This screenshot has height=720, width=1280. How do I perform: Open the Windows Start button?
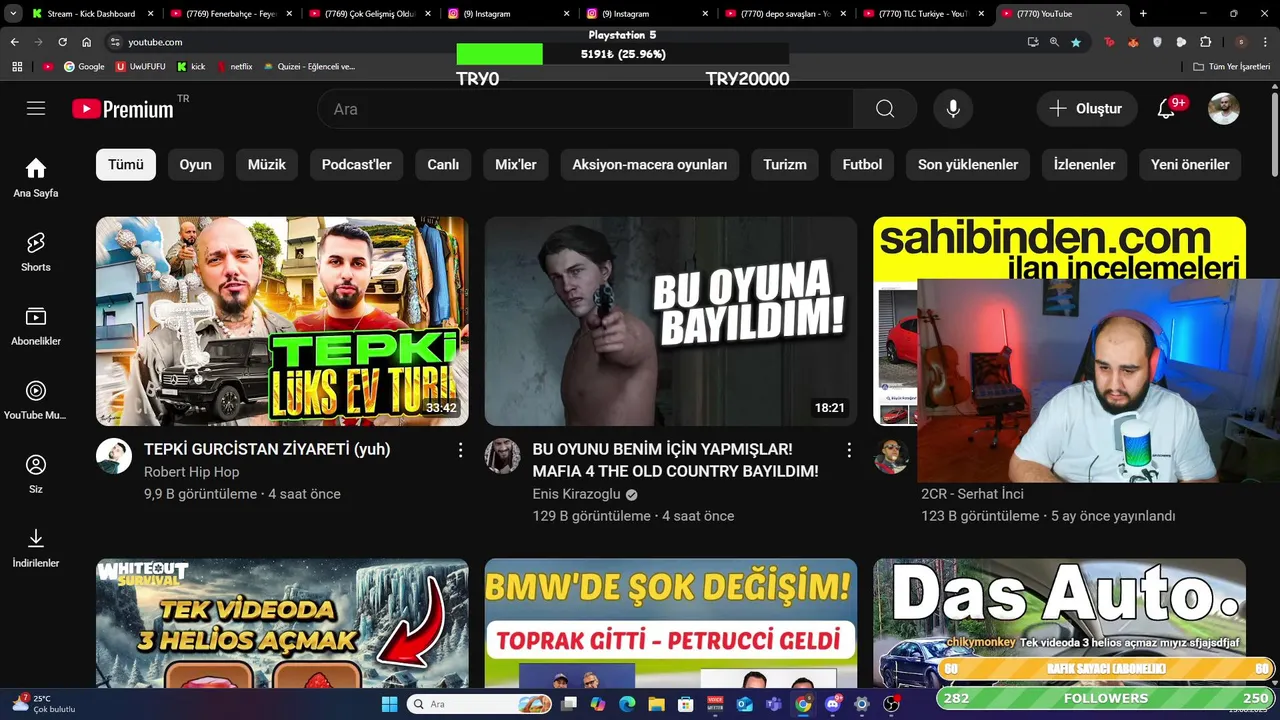[389, 704]
